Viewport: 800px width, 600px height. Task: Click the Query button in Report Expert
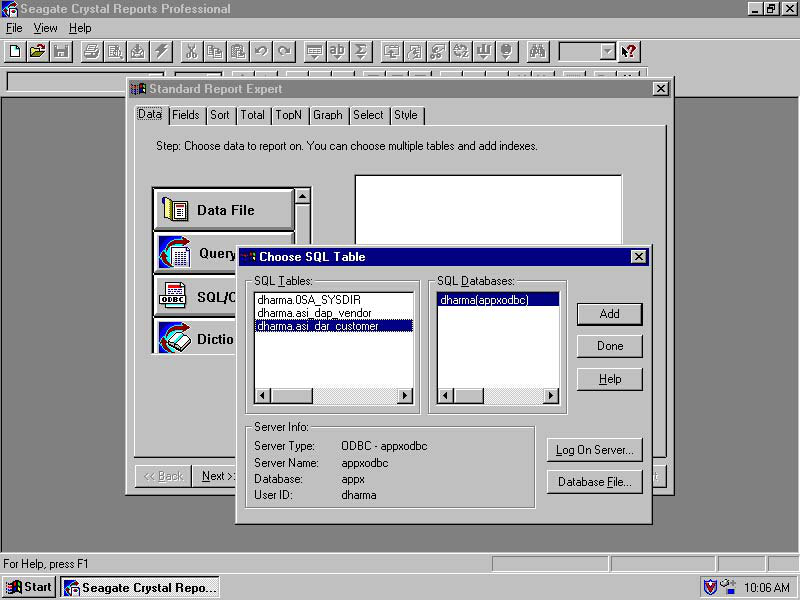click(196, 253)
